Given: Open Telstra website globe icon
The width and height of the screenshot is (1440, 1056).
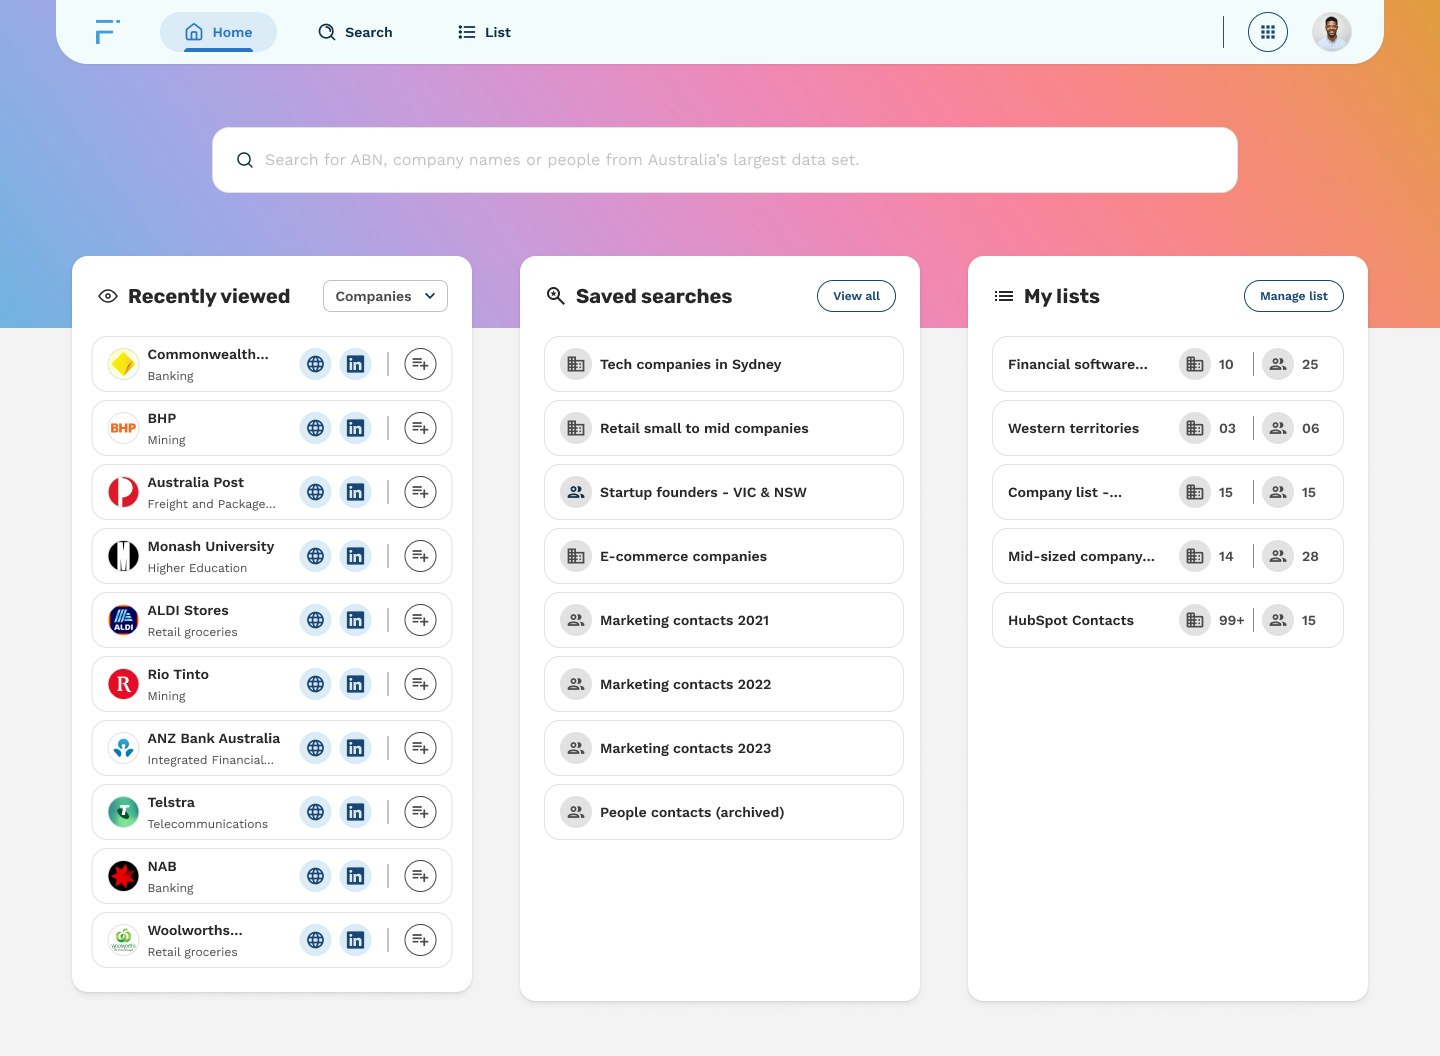Looking at the screenshot, I should (315, 812).
